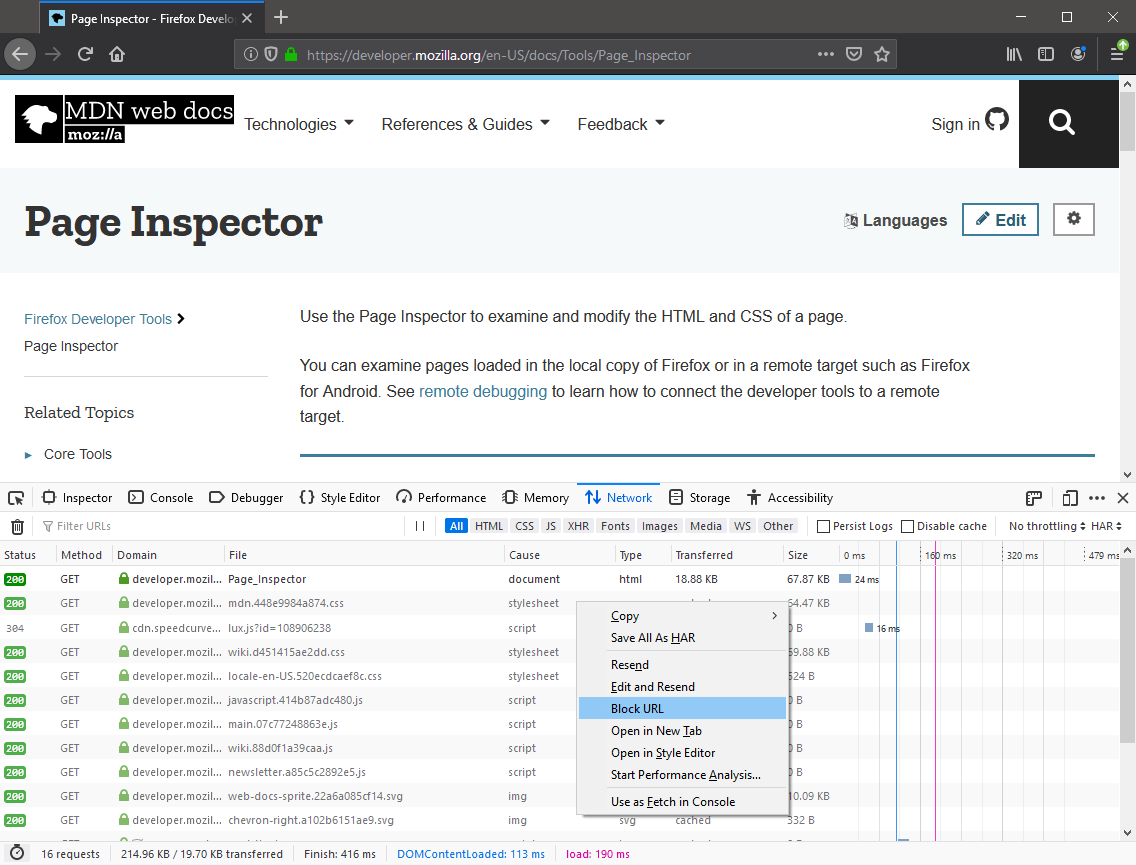The height and width of the screenshot is (865, 1136).
Task: Follow the remote debugging link
Action: 483,391
